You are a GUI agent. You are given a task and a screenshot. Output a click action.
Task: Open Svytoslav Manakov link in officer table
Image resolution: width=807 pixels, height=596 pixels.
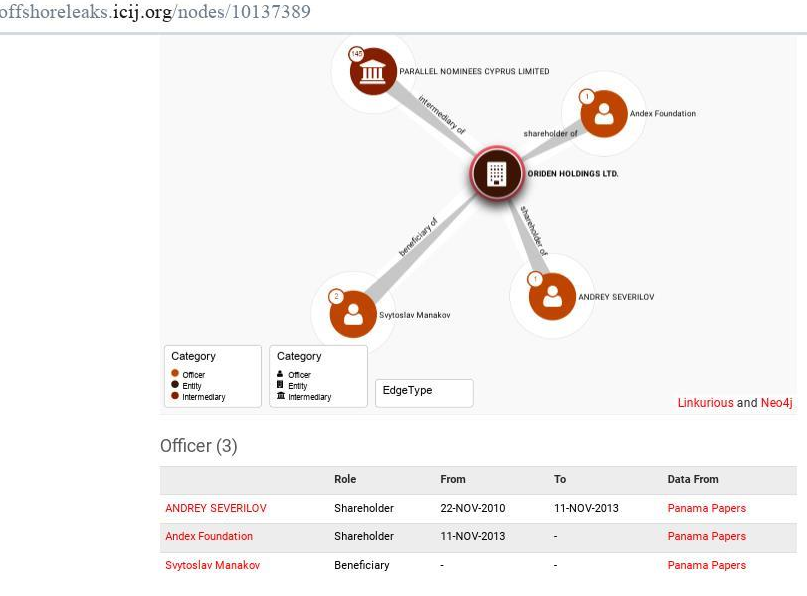(x=212, y=565)
